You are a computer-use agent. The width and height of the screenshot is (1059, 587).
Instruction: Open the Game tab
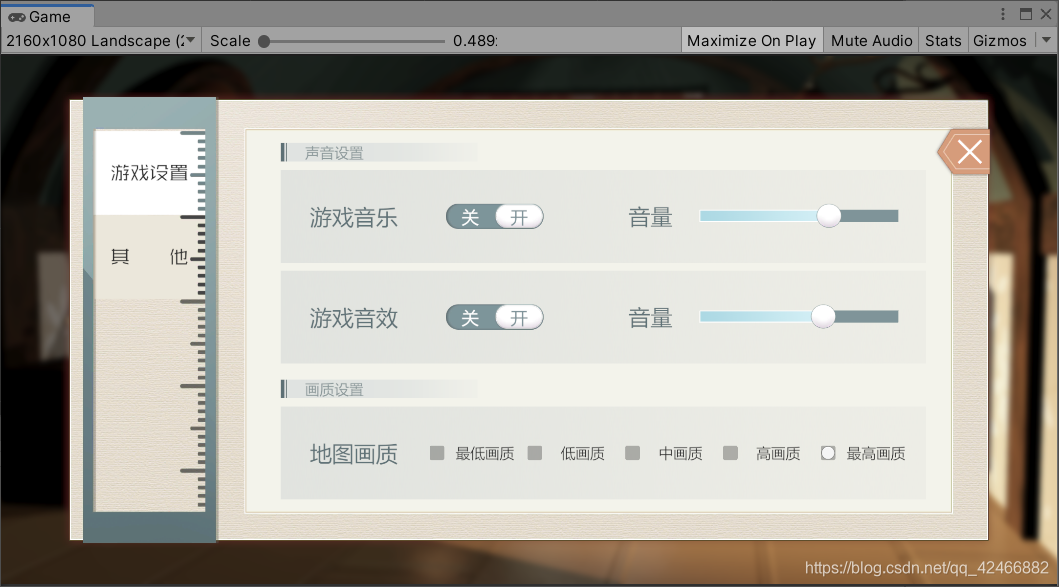pyautogui.click(x=47, y=16)
